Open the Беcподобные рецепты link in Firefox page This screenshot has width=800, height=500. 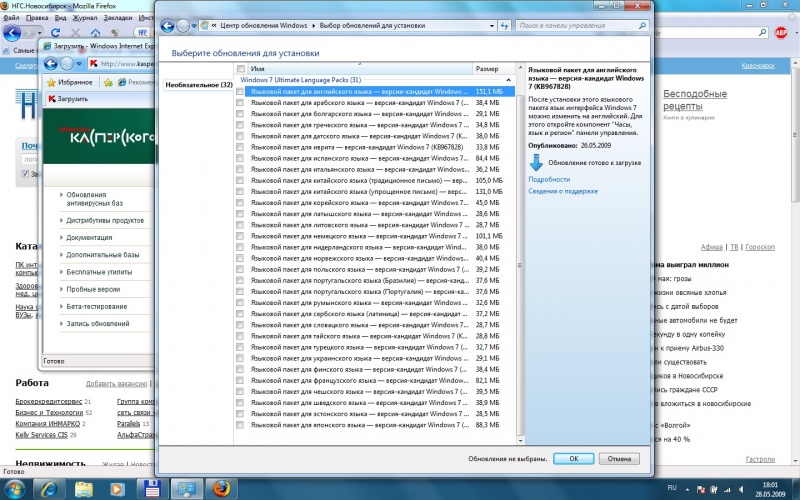click(x=695, y=100)
